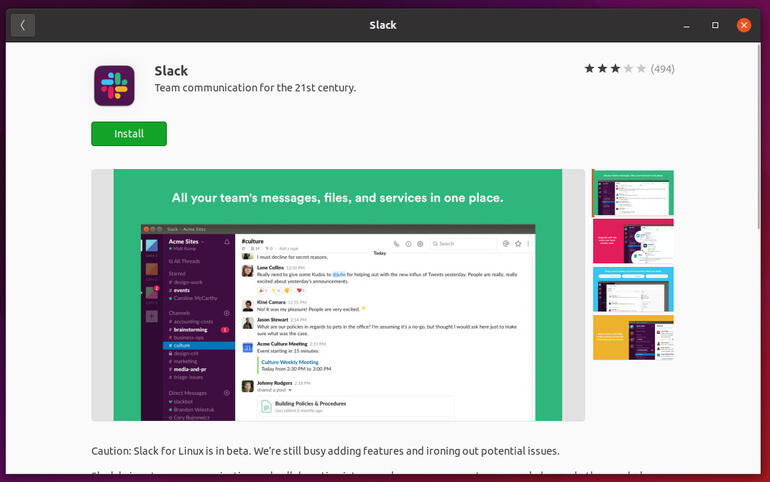This screenshot has width=770, height=482.
Task: Select the pink screenshot thumbnail
Action: pos(633,241)
